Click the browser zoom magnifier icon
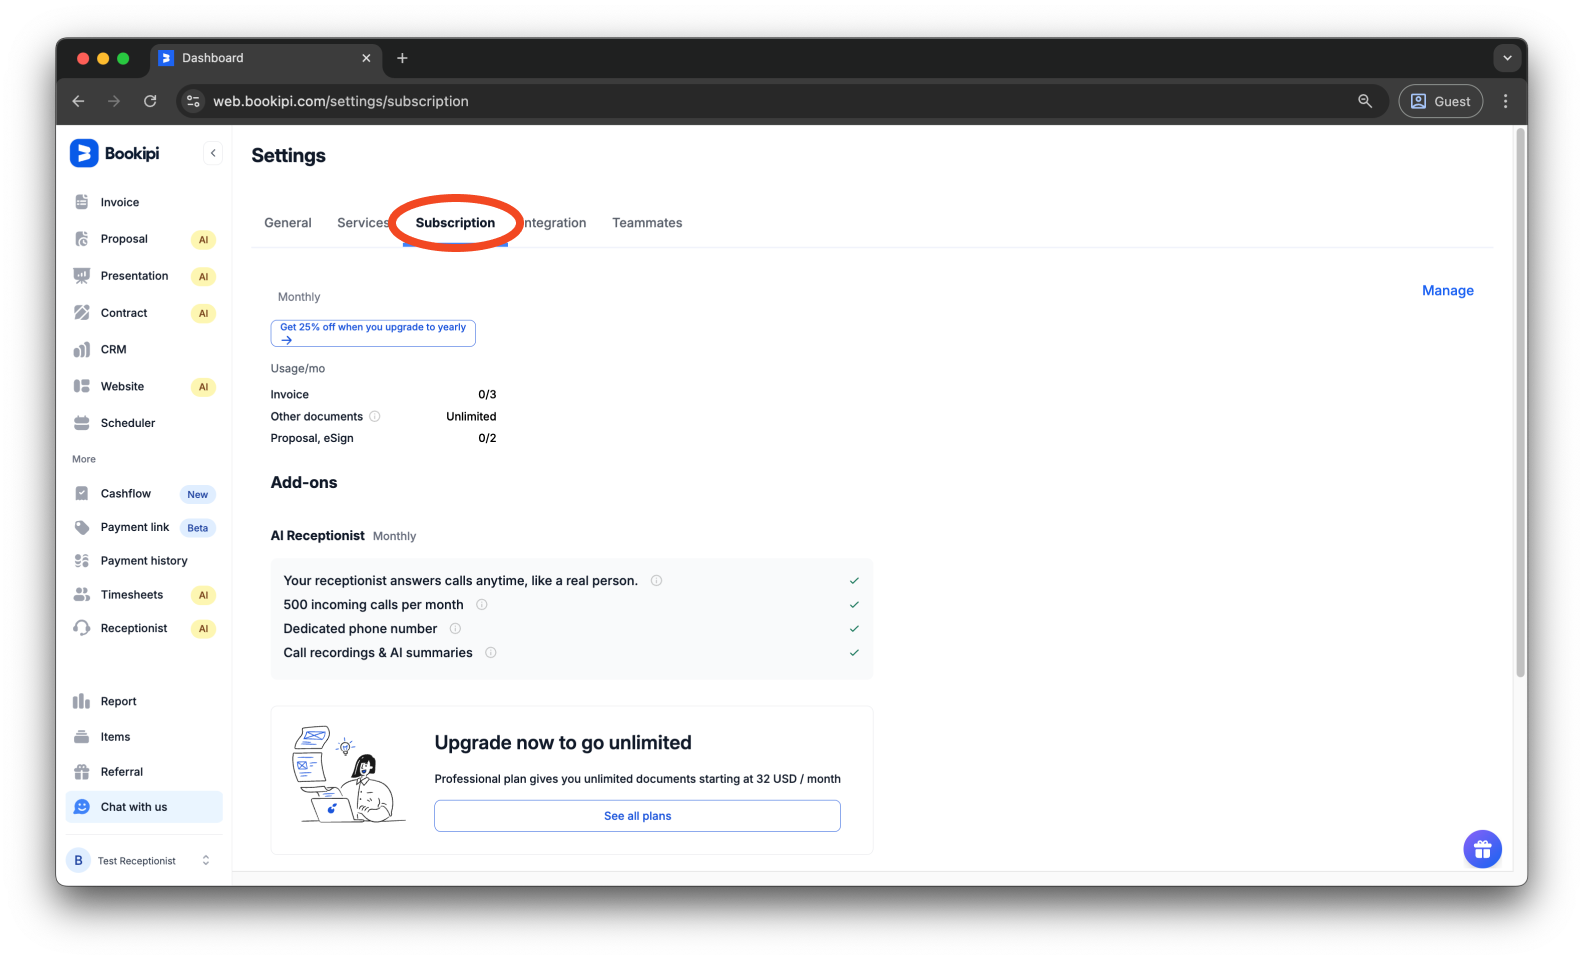1584x960 pixels. pos(1365,101)
